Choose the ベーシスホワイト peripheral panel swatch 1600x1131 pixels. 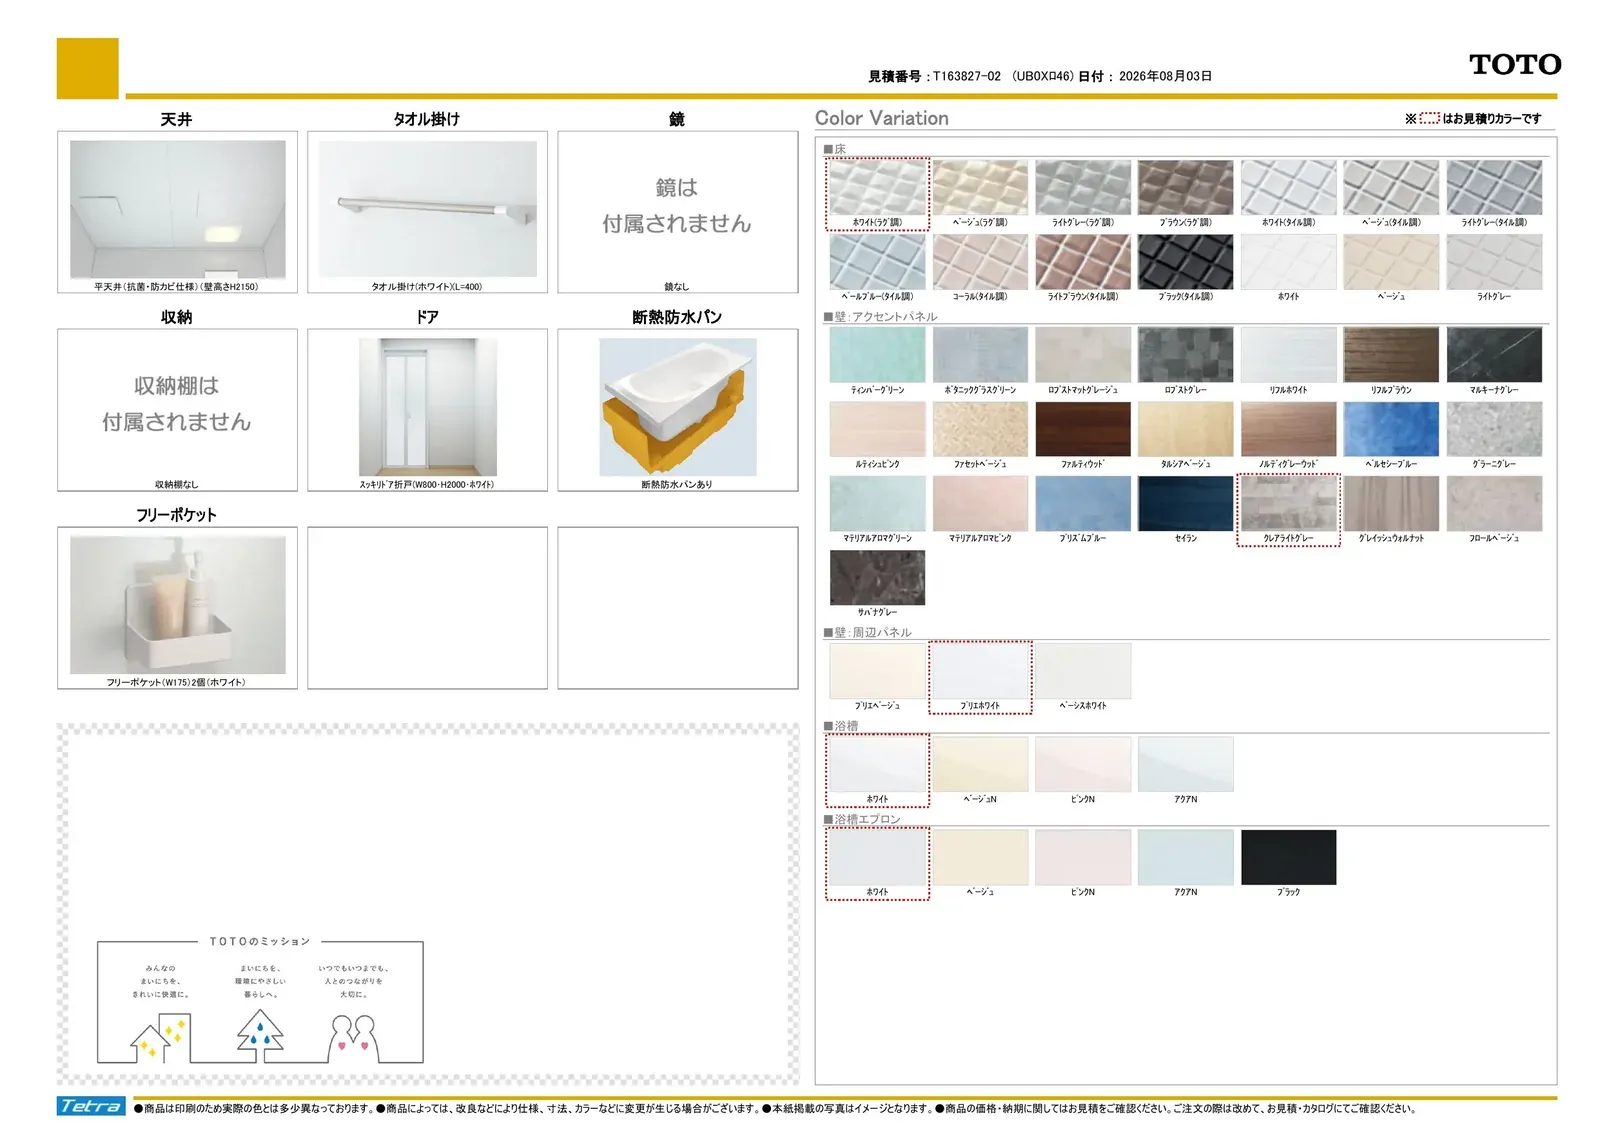click(x=1083, y=671)
